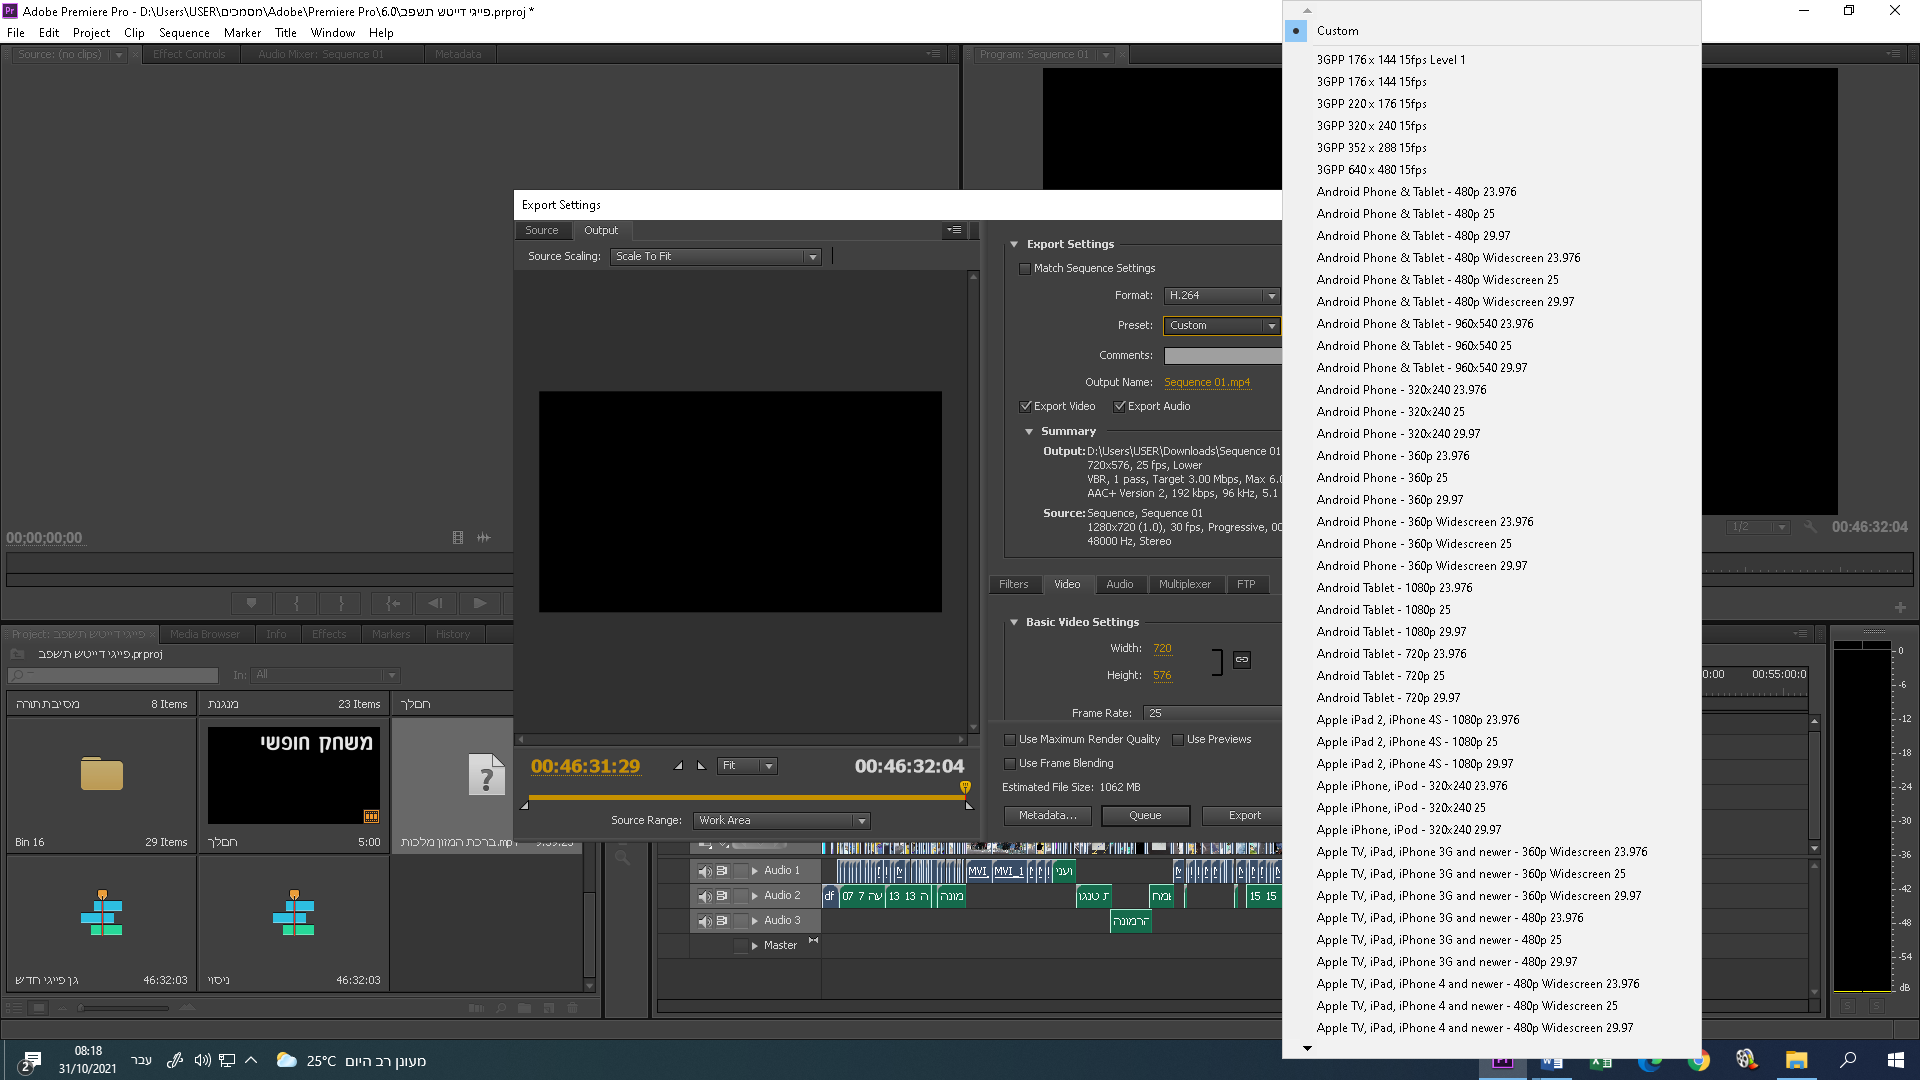Screen dimensions: 1920x1080
Task: Open Export Settings panel flyout menu icon
Action: (954, 230)
